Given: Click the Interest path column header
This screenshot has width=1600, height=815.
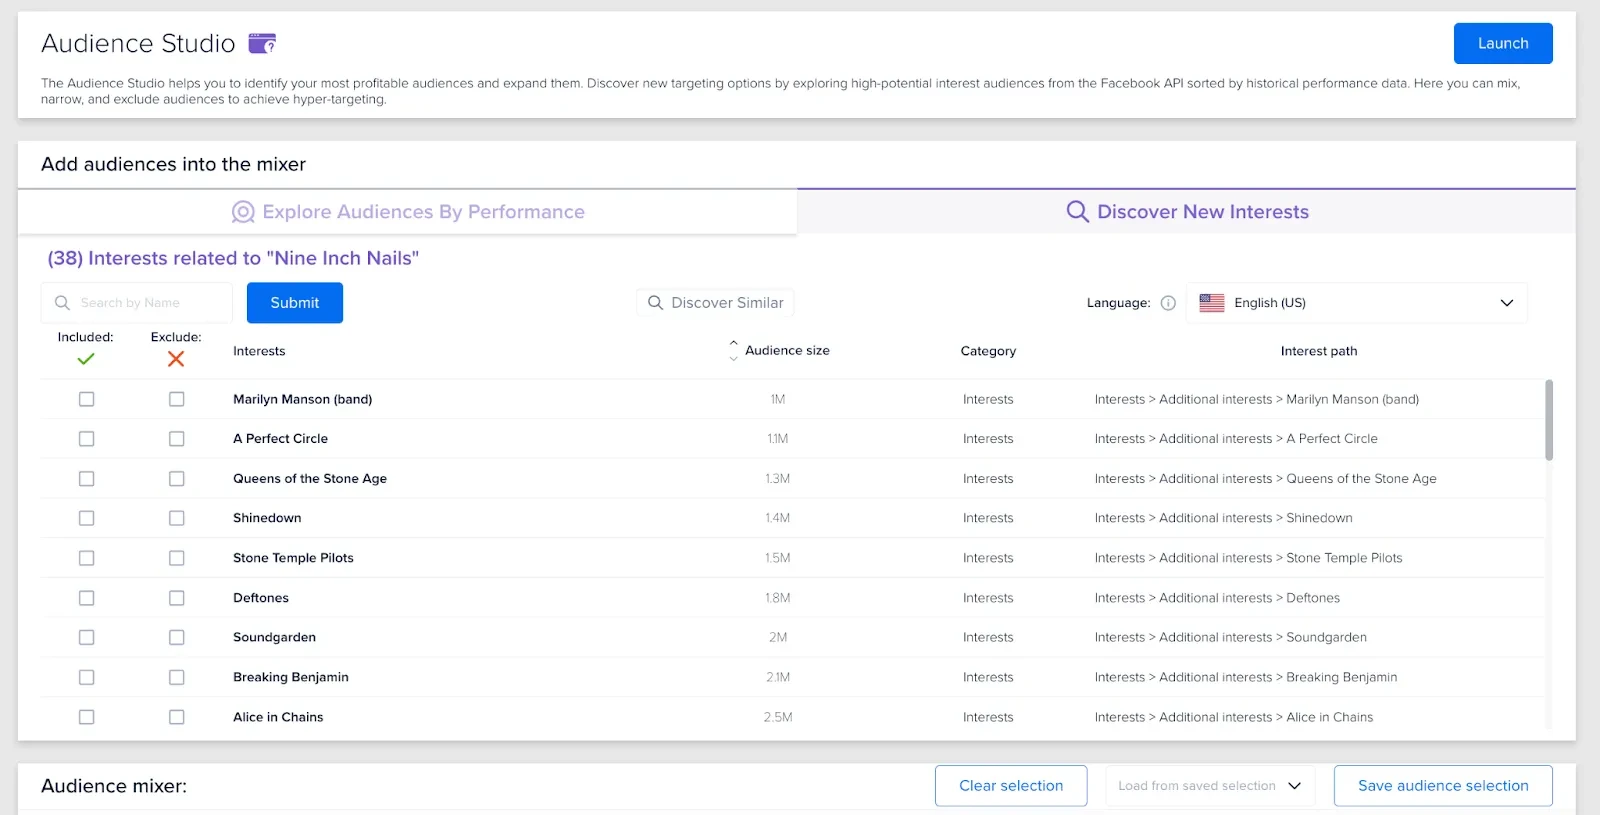Looking at the screenshot, I should pos(1319,351).
